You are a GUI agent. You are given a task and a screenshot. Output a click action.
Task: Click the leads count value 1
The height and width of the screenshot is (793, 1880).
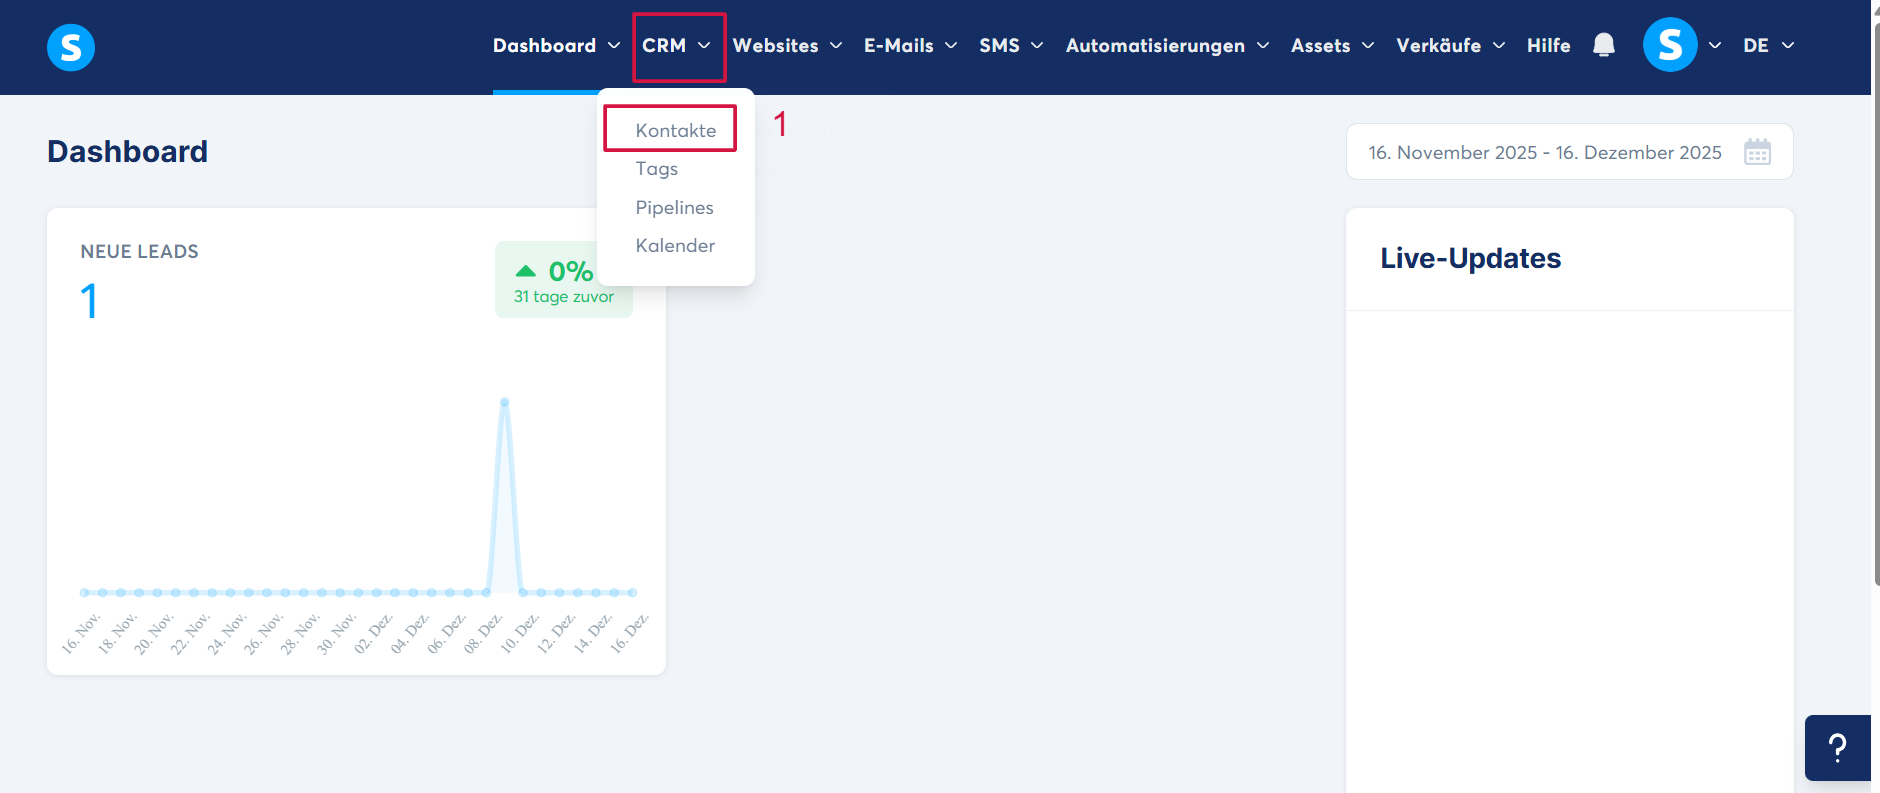coord(89,301)
